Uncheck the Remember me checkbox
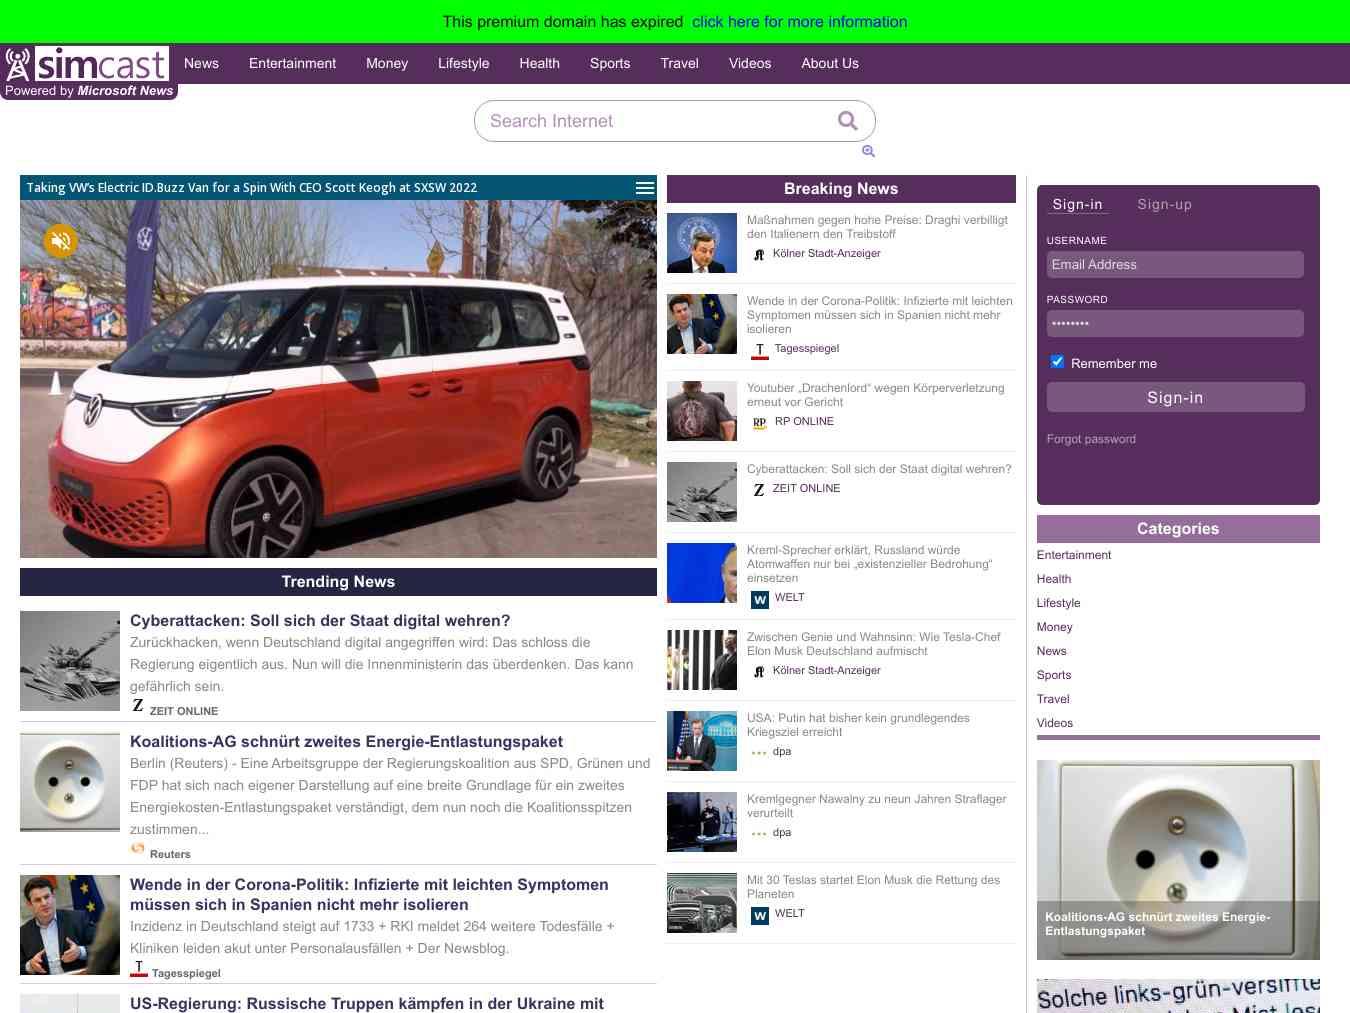This screenshot has width=1350, height=1013. [1056, 362]
